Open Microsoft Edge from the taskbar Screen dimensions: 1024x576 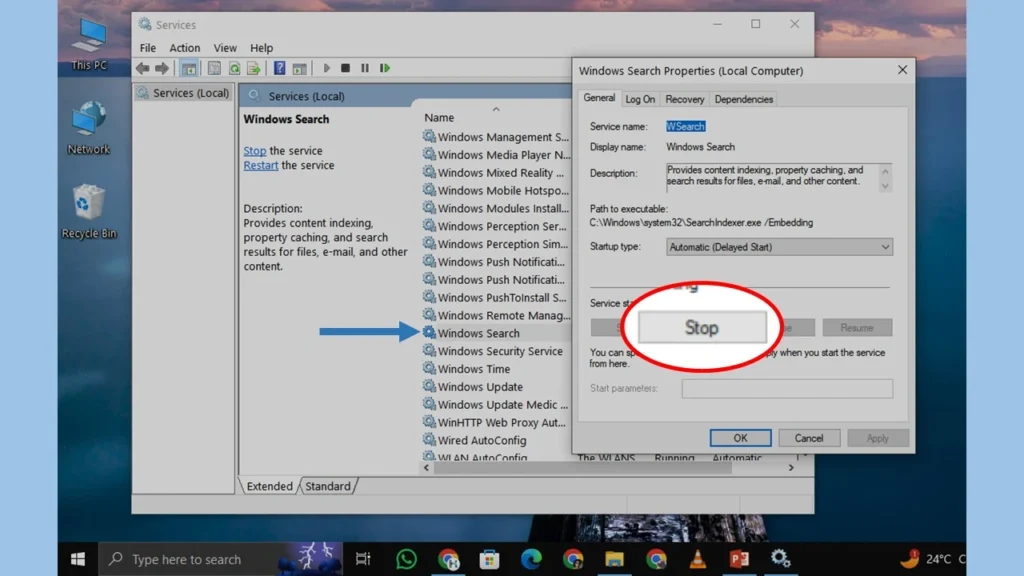531,559
